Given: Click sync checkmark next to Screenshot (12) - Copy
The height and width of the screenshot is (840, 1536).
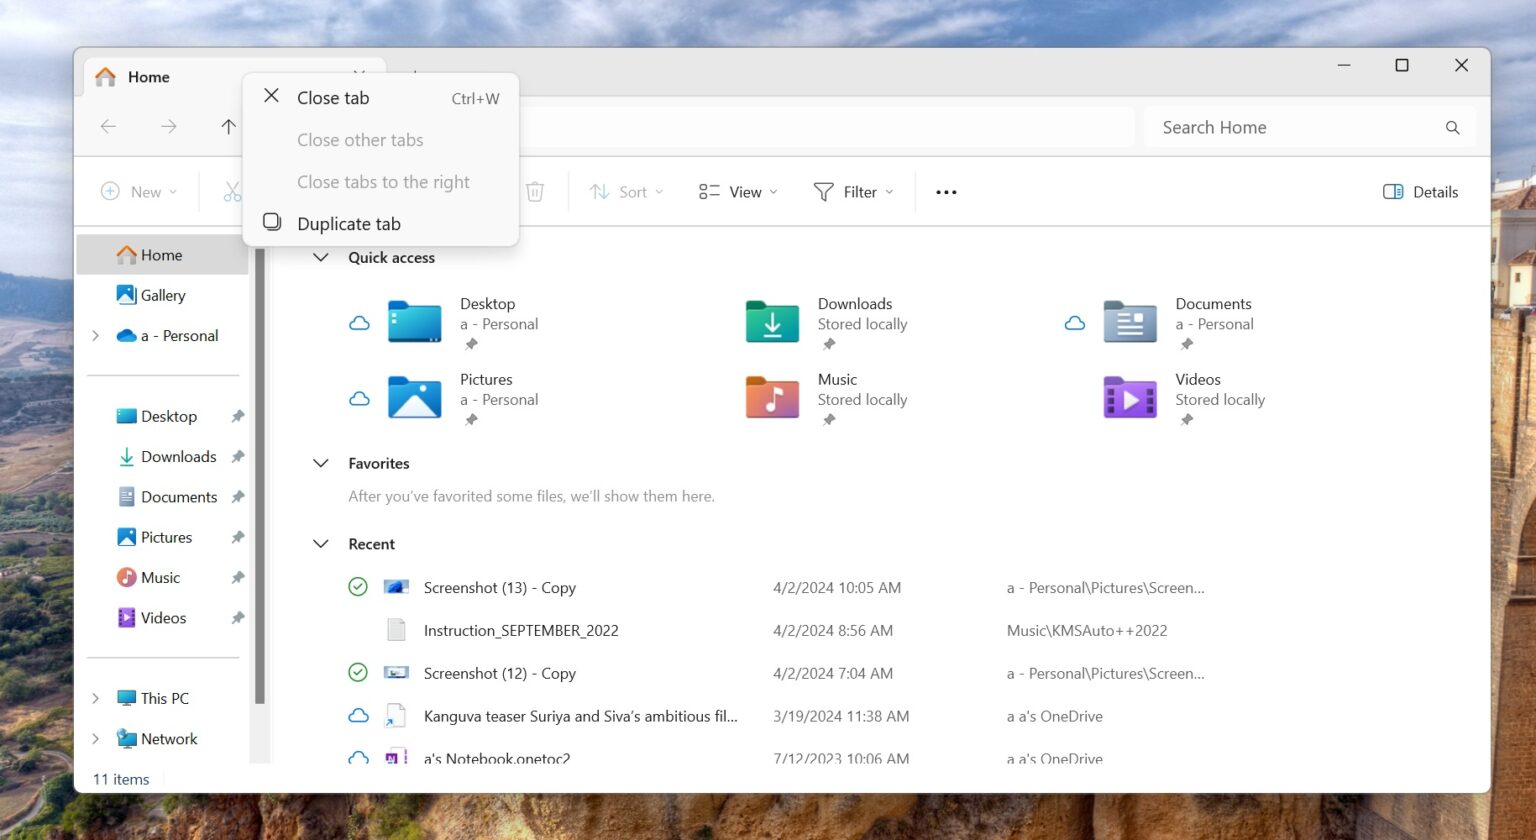Looking at the screenshot, I should (358, 672).
